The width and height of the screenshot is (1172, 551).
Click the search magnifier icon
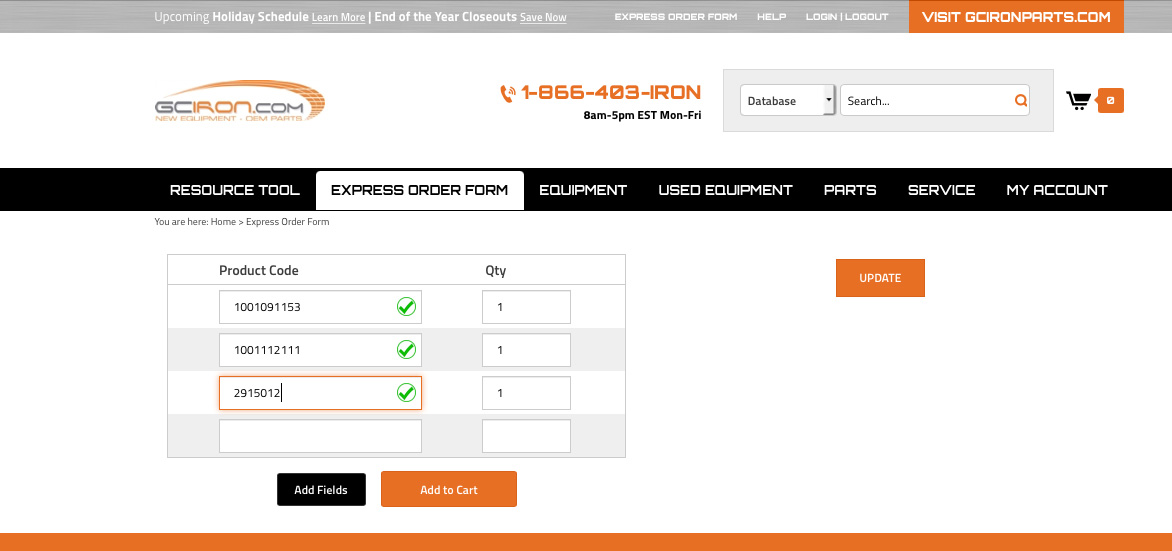[1020, 101]
